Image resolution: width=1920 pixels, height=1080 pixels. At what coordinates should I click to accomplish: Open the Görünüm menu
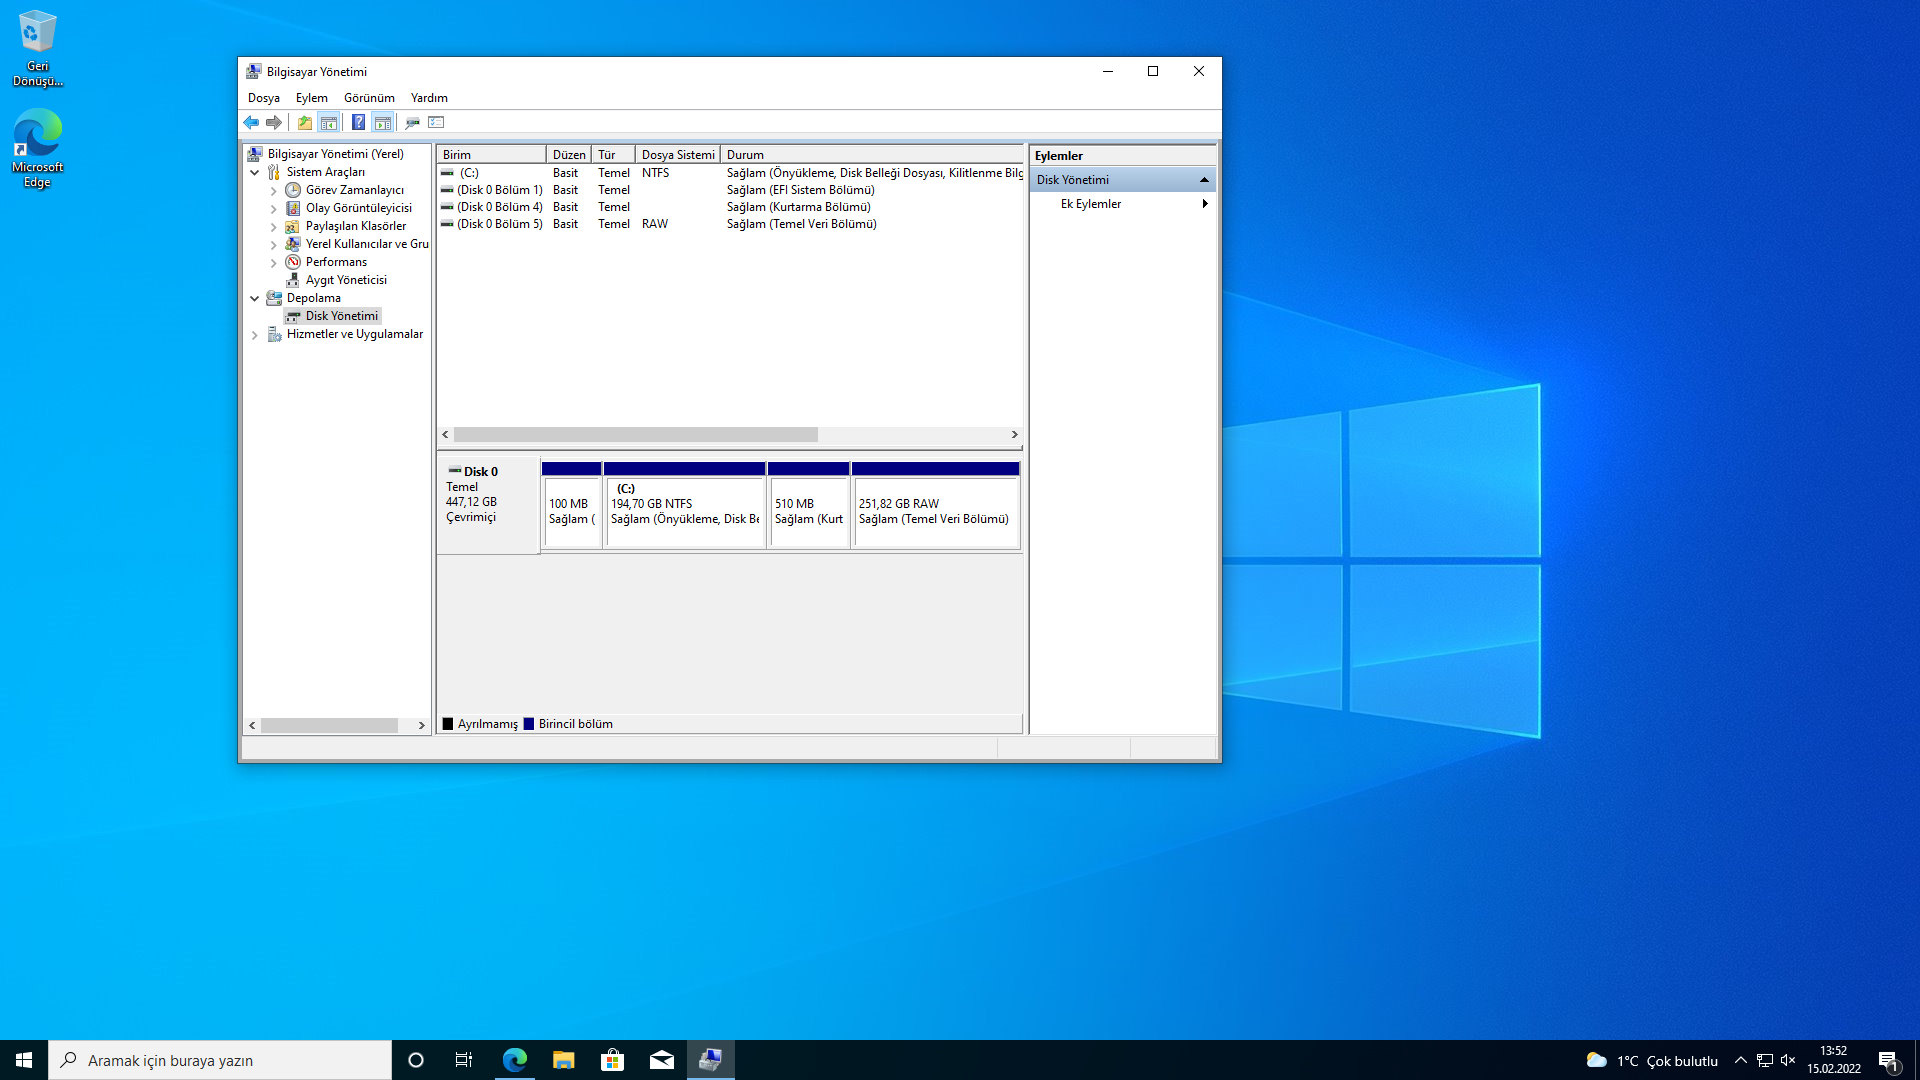(369, 98)
